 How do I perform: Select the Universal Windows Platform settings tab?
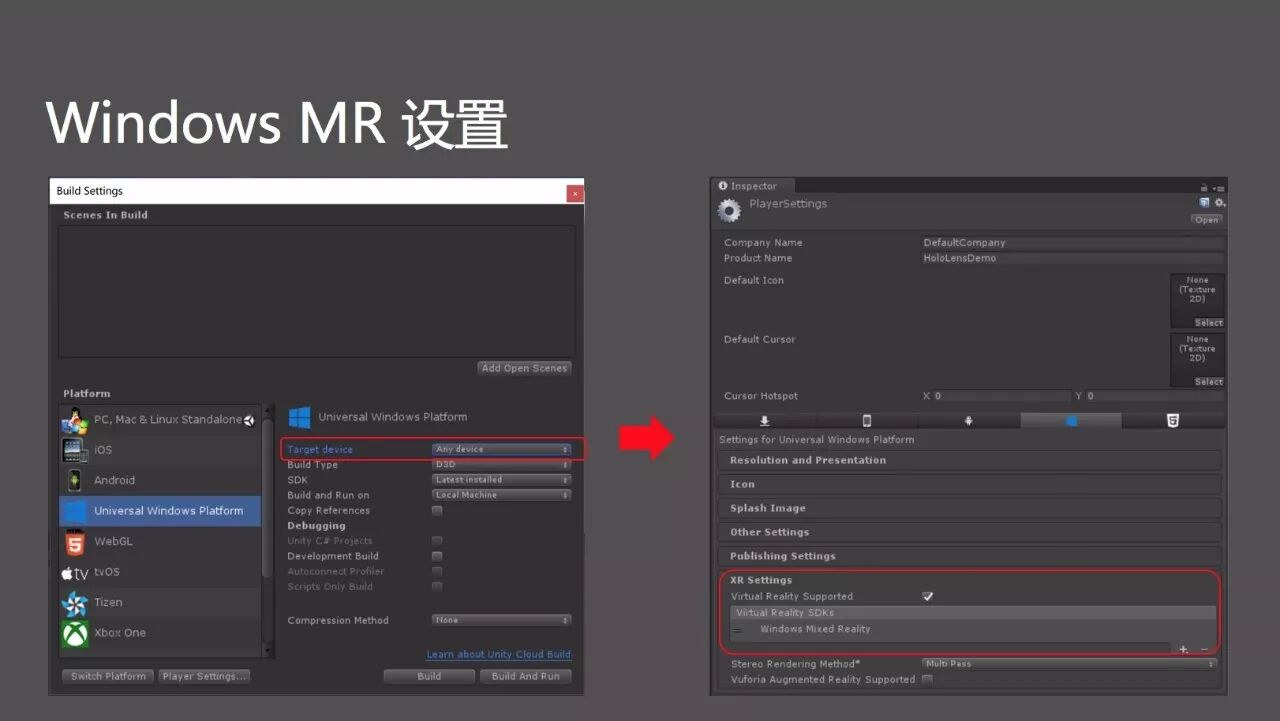[1071, 421]
